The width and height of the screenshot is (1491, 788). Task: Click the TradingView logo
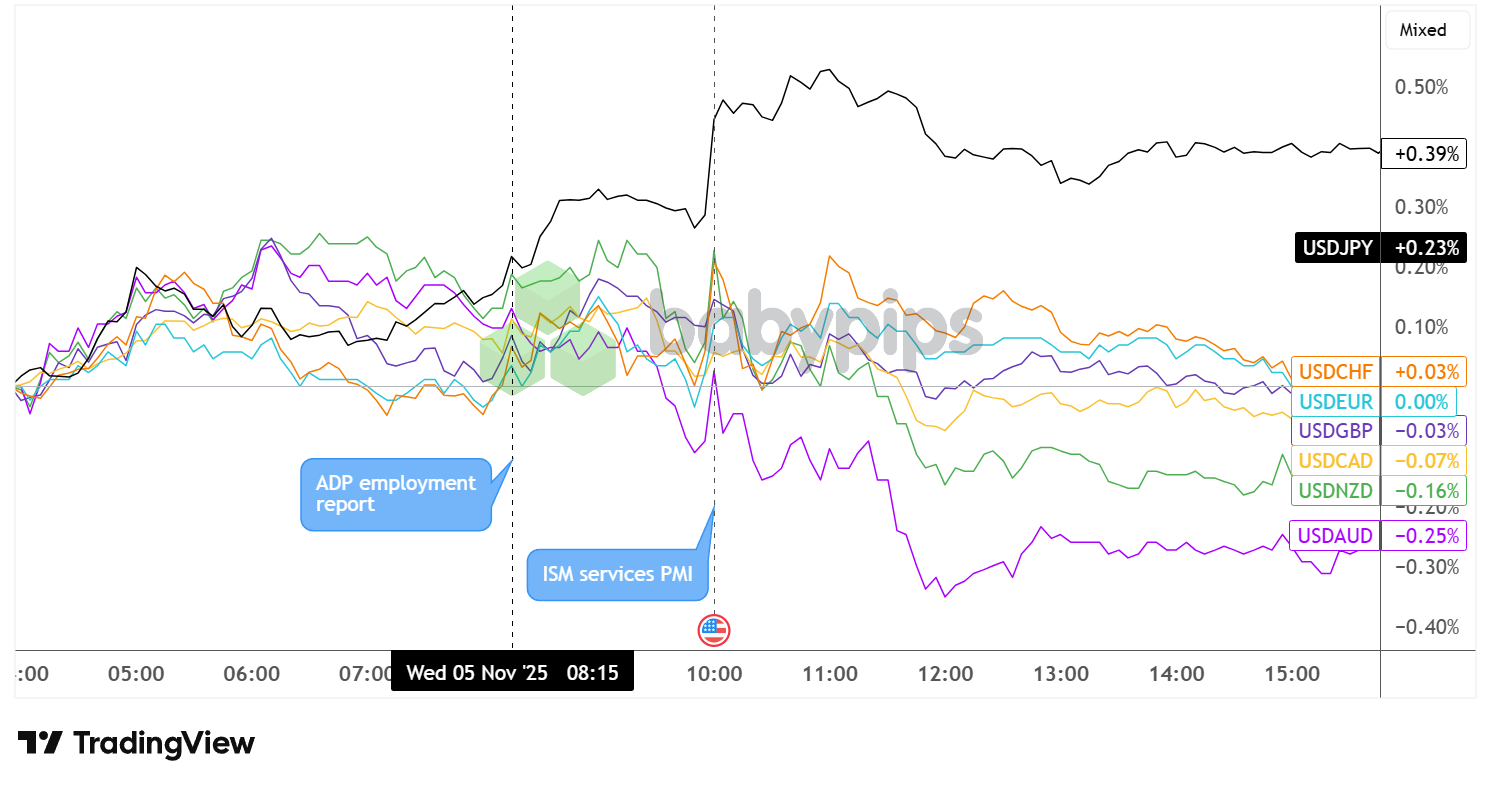(x=136, y=743)
